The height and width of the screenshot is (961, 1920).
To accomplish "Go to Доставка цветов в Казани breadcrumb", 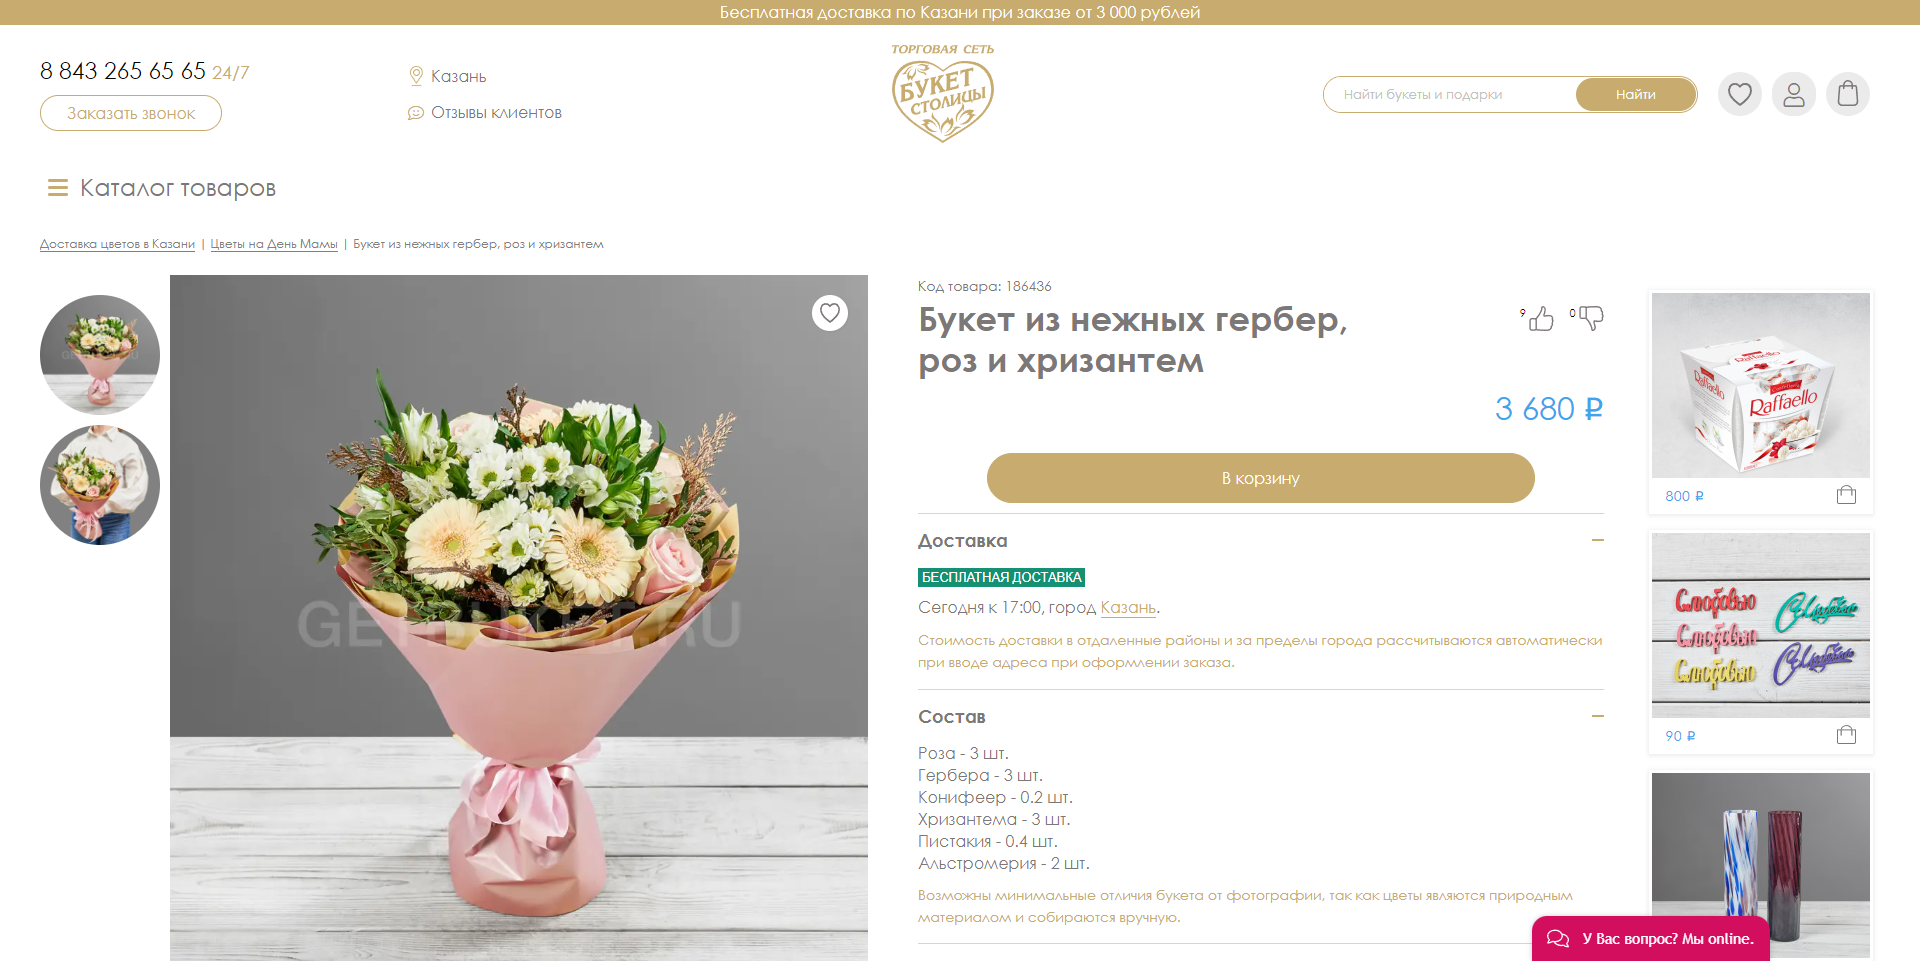I will (117, 244).
